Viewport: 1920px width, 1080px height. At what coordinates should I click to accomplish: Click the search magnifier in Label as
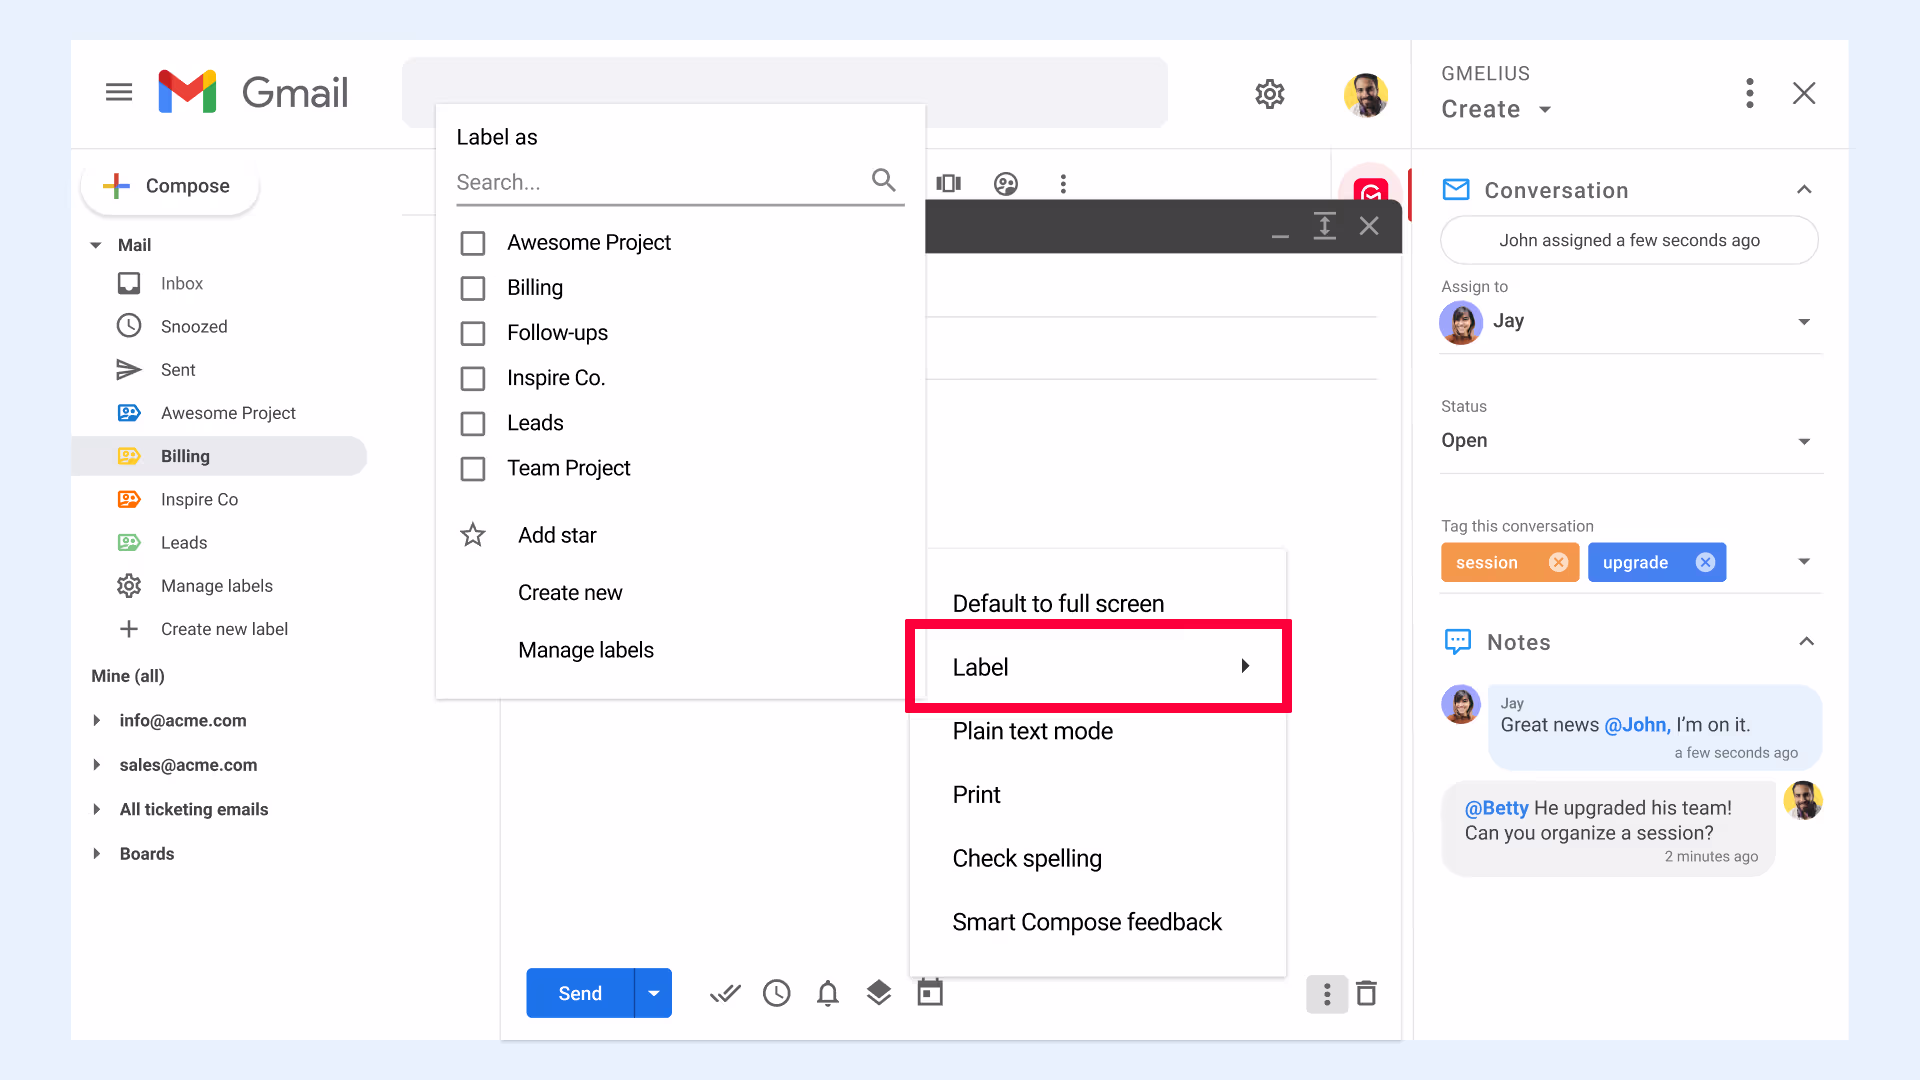pos(883,180)
